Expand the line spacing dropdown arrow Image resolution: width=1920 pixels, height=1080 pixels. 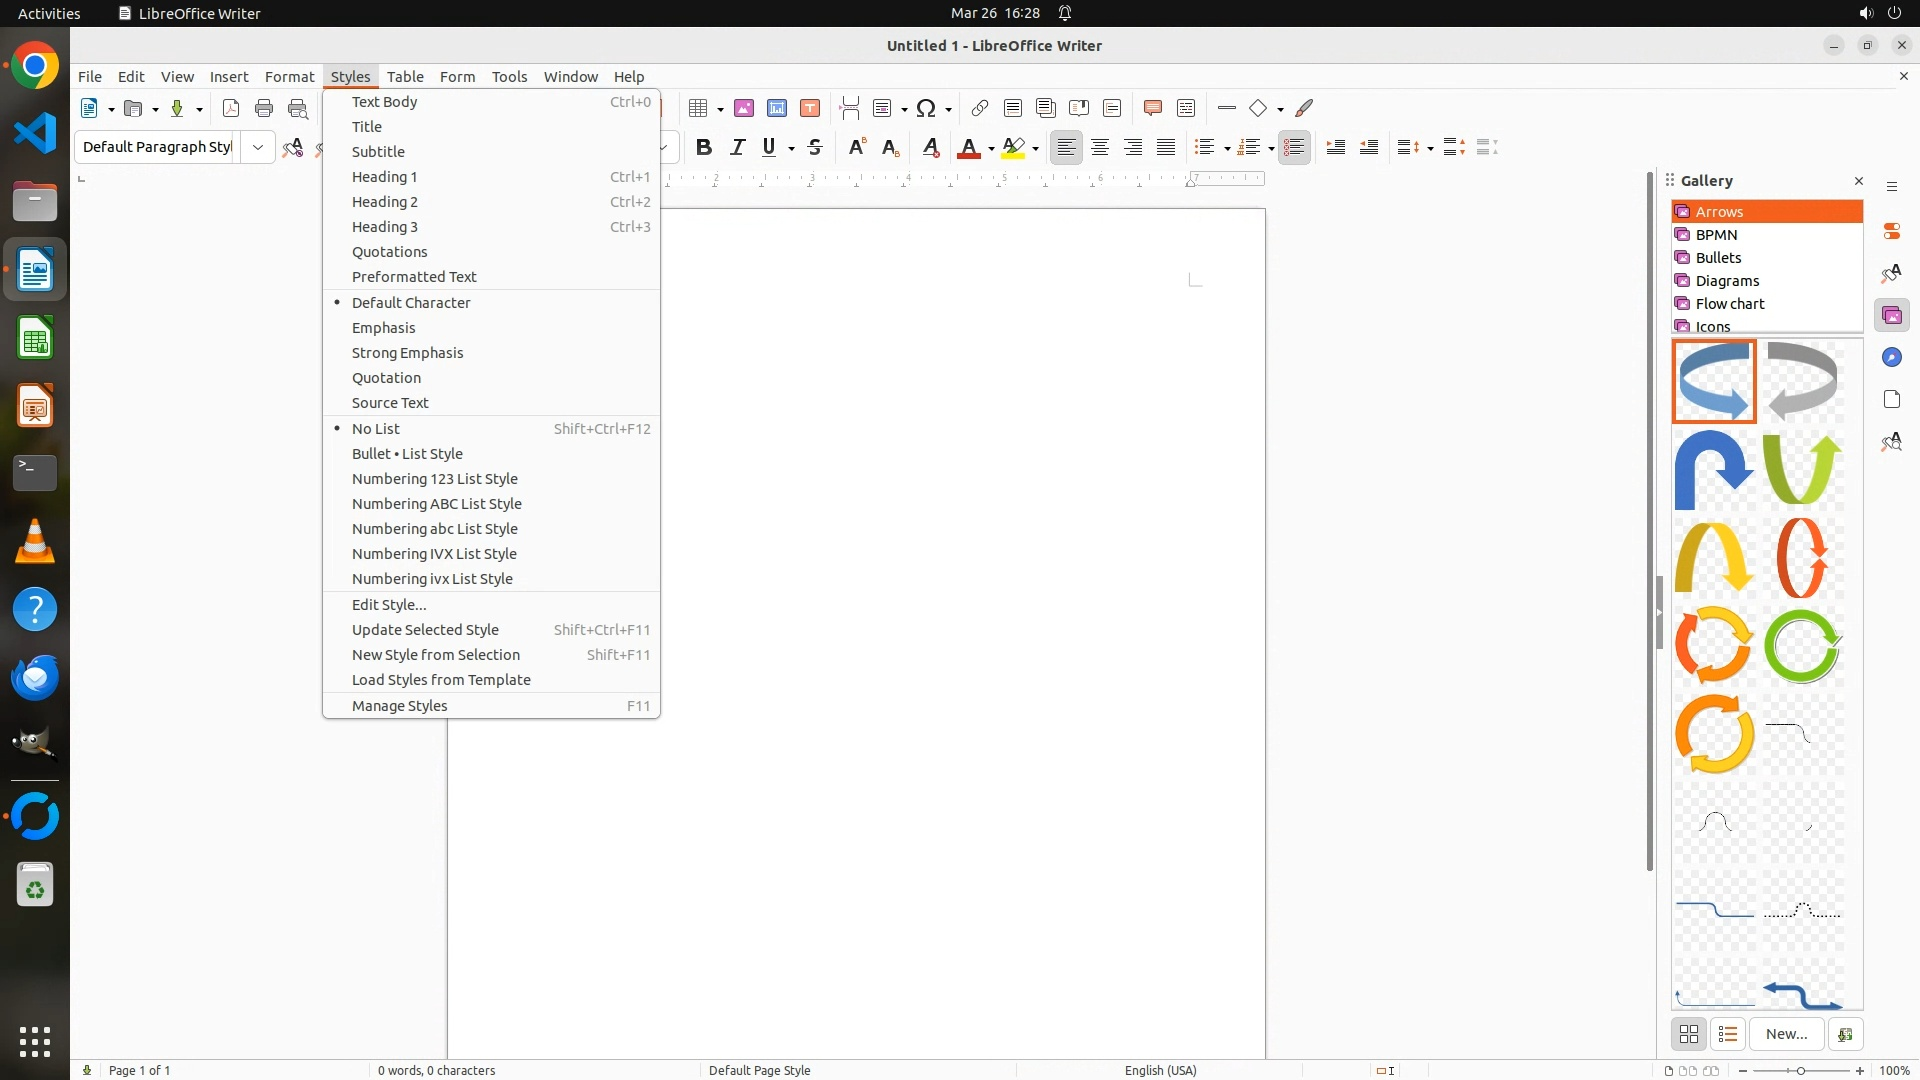(1430, 149)
